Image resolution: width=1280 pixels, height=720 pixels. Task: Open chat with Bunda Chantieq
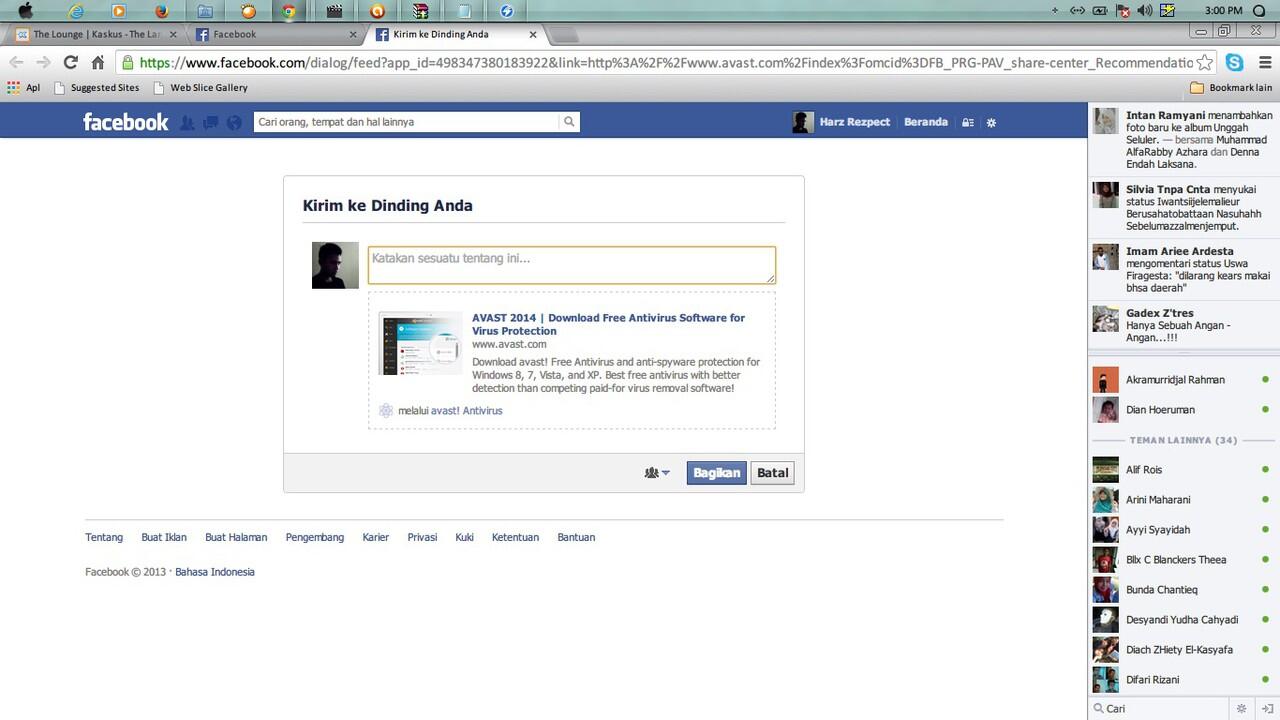pyautogui.click(x=1183, y=590)
